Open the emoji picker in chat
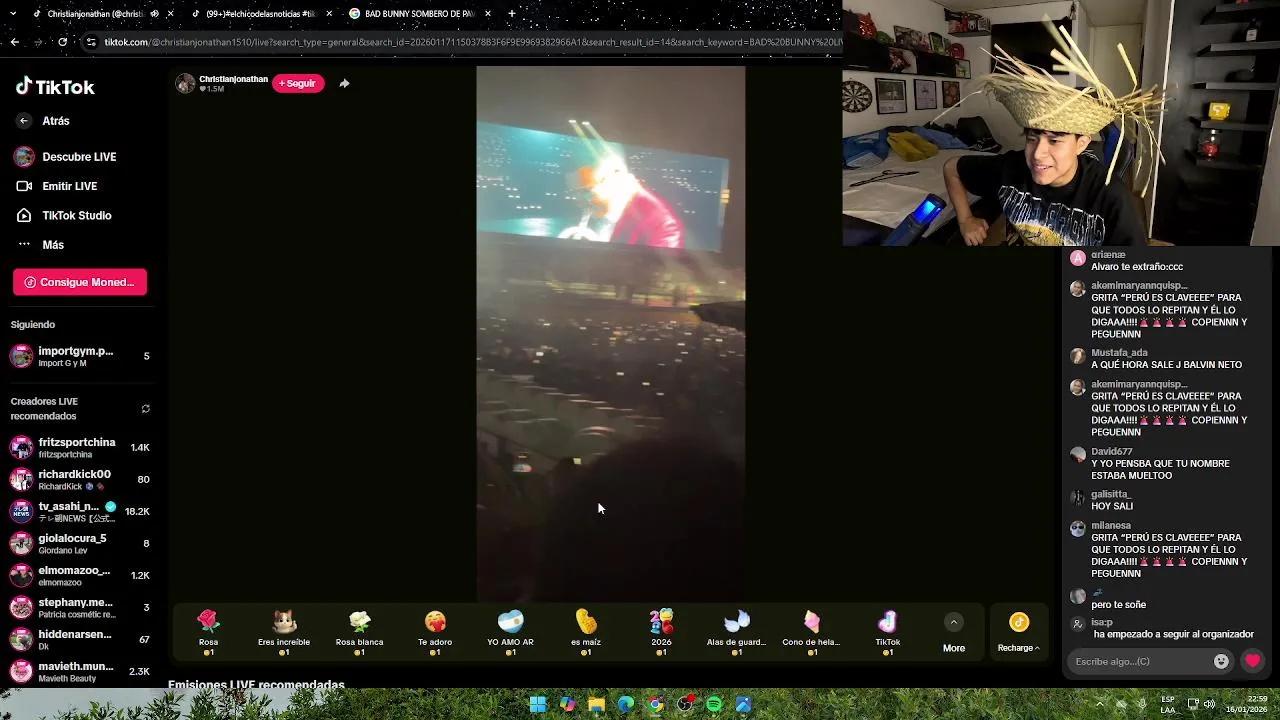Image resolution: width=1280 pixels, height=720 pixels. click(1221, 661)
